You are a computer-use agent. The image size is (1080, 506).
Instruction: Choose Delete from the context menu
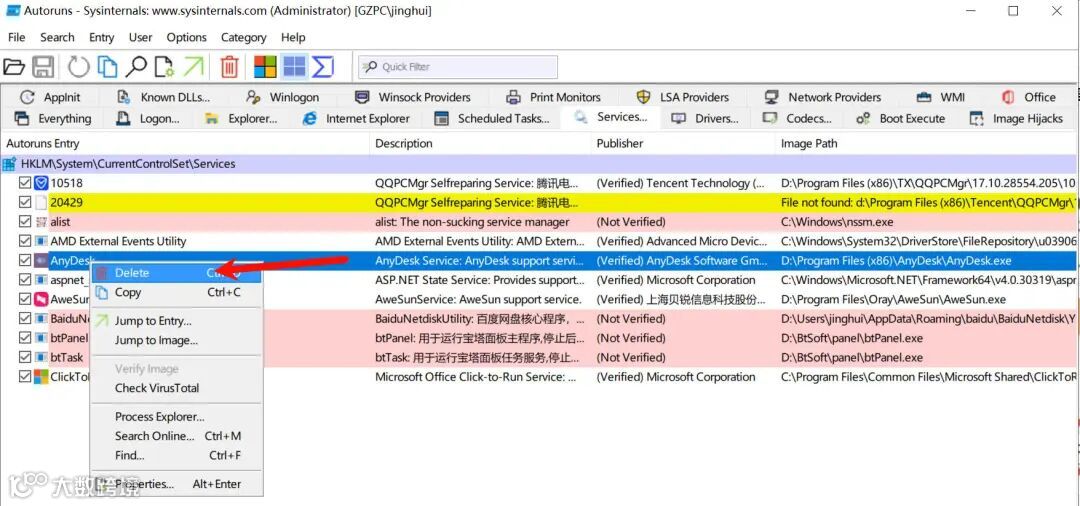pyautogui.click(x=176, y=273)
